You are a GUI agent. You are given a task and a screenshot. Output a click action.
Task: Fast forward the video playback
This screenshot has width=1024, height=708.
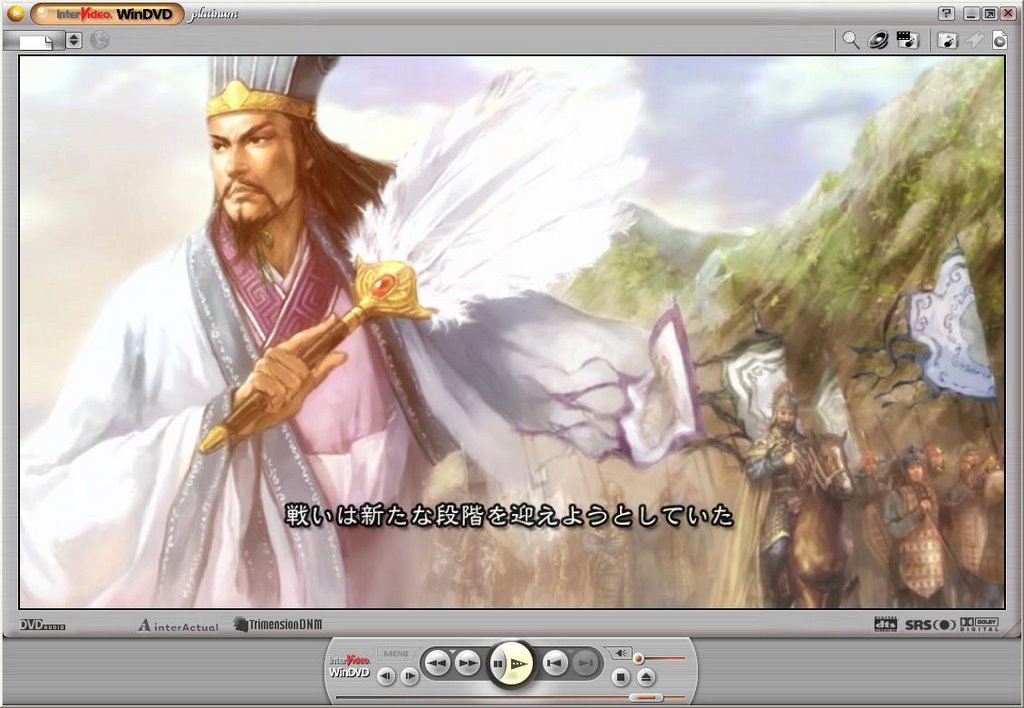click(467, 664)
